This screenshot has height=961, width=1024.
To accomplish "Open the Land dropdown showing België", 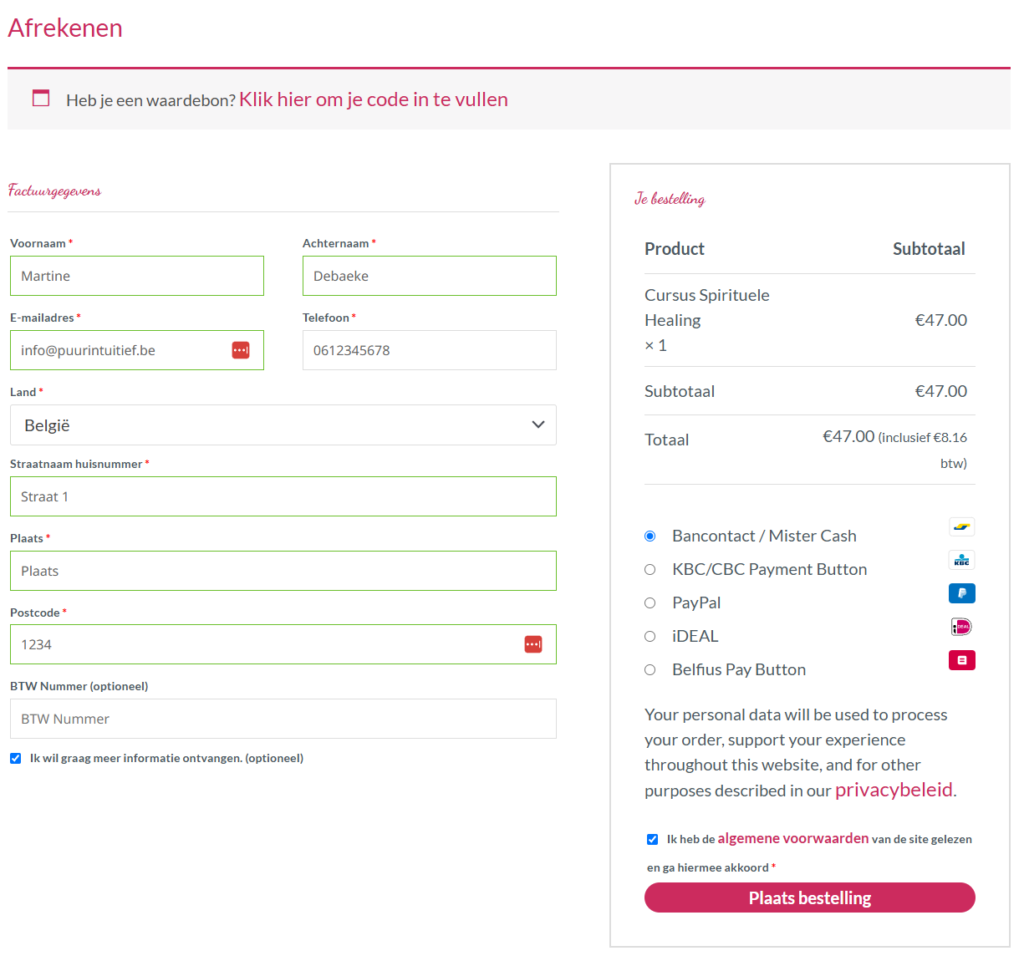I will click(283, 425).
